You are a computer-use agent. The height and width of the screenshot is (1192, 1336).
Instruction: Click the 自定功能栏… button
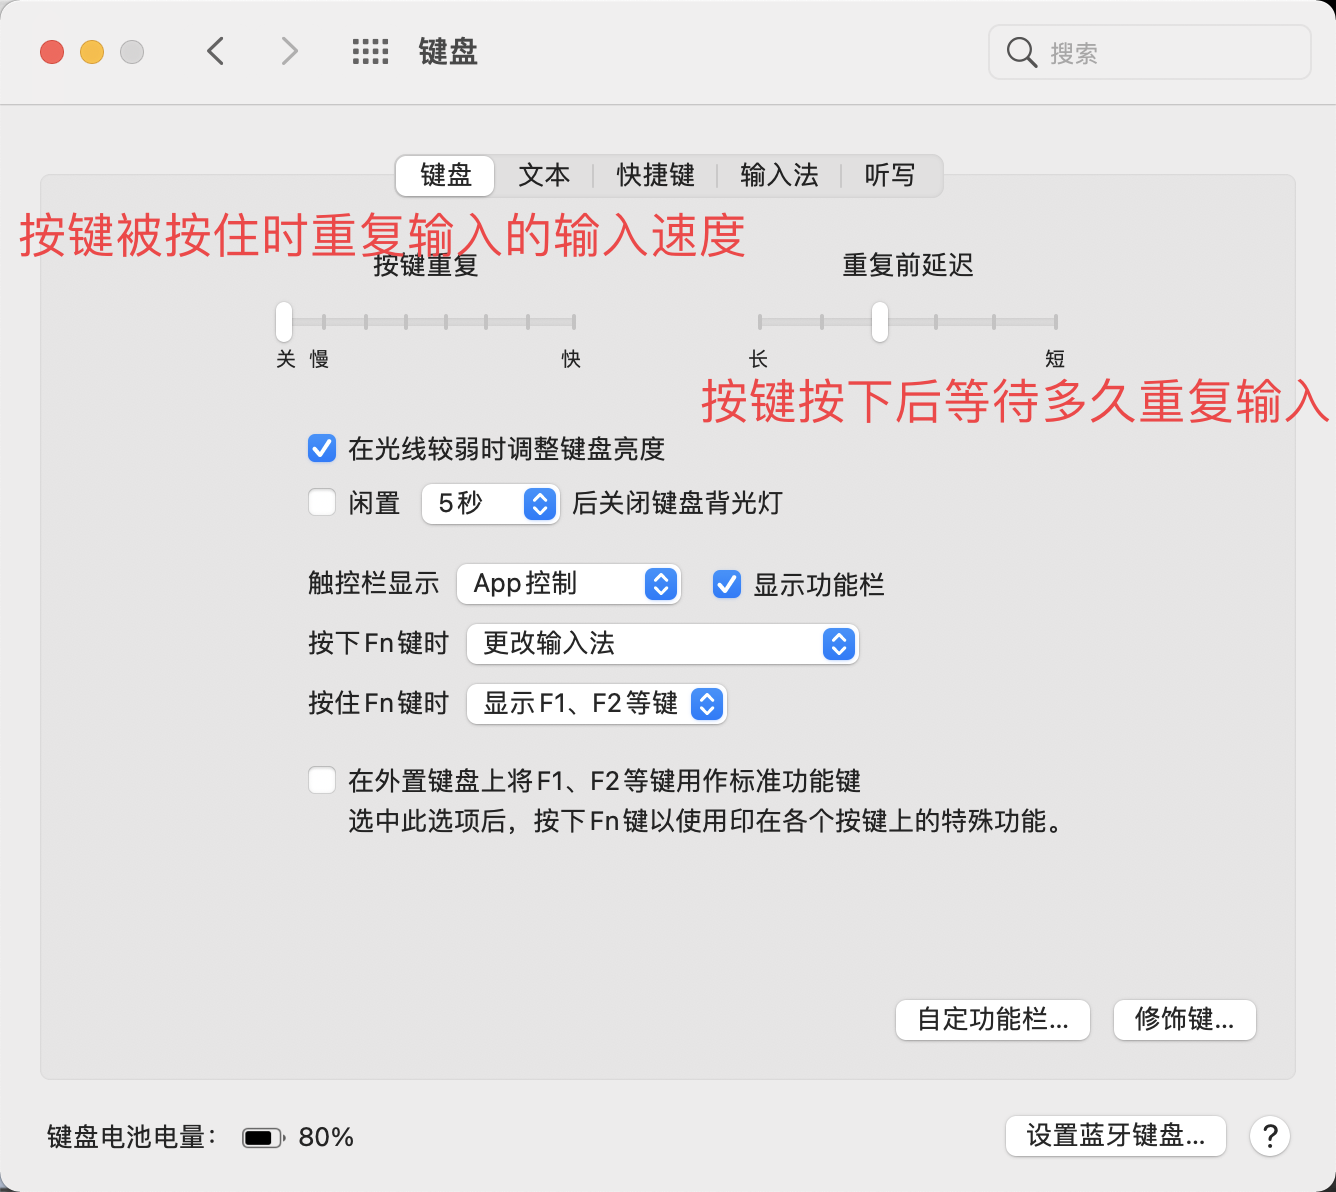[x=993, y=1020]
